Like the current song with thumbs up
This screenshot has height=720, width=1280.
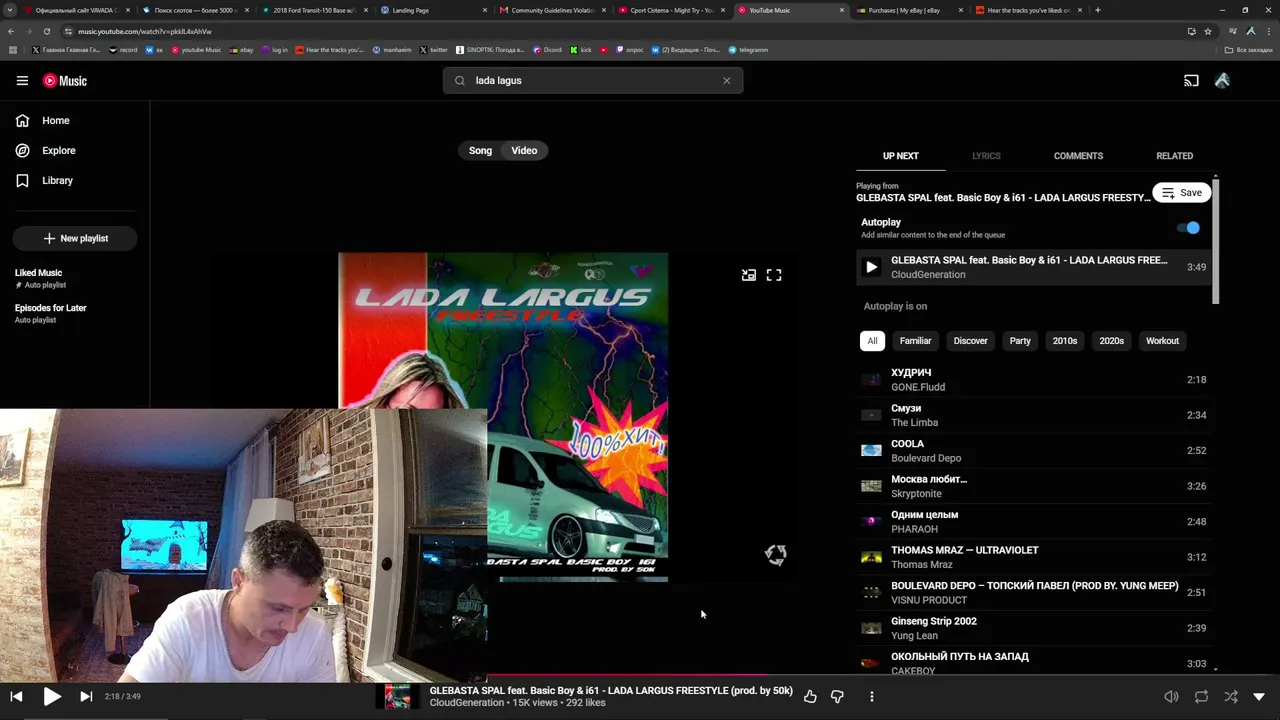pyautogui.click(x=810, y=696)
